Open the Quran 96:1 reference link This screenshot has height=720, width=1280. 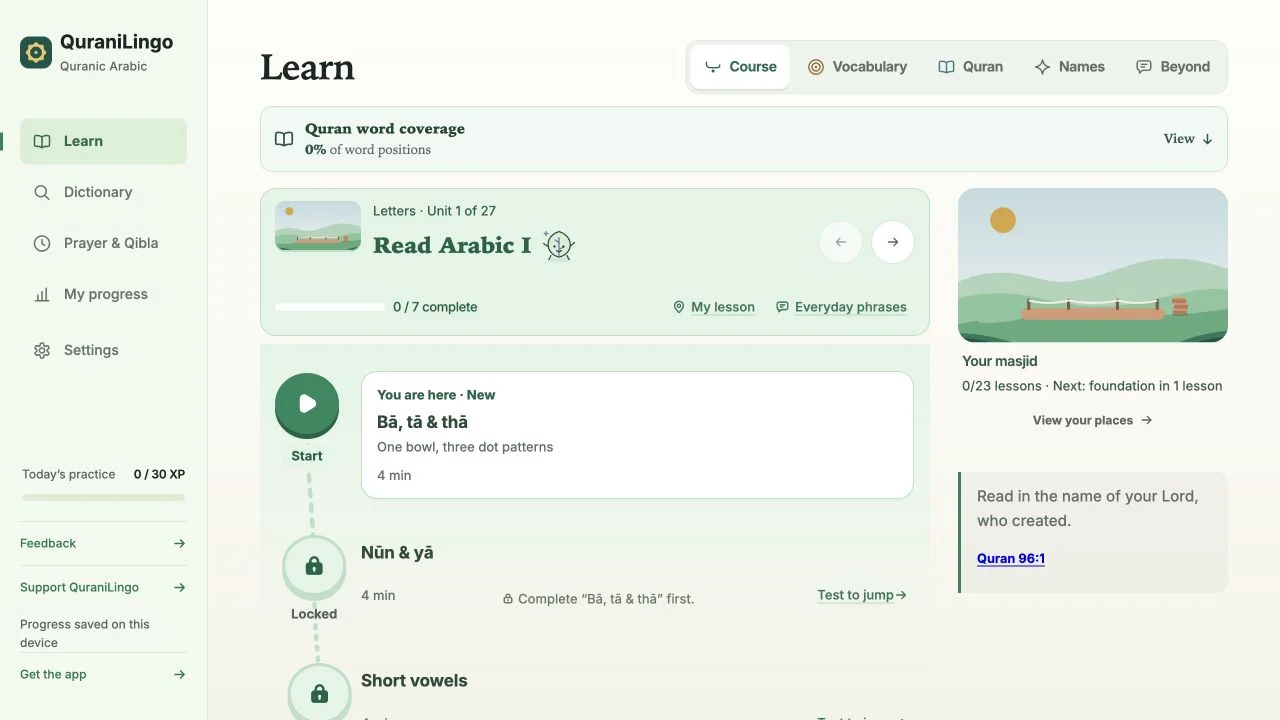click(1011, 558)
